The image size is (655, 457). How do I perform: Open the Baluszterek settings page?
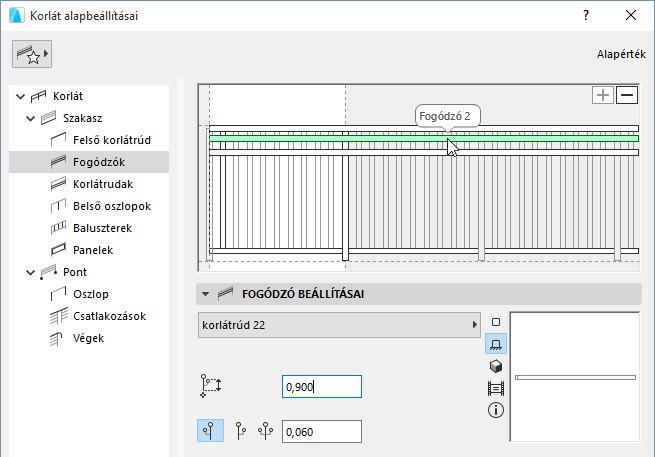point(89,228)
